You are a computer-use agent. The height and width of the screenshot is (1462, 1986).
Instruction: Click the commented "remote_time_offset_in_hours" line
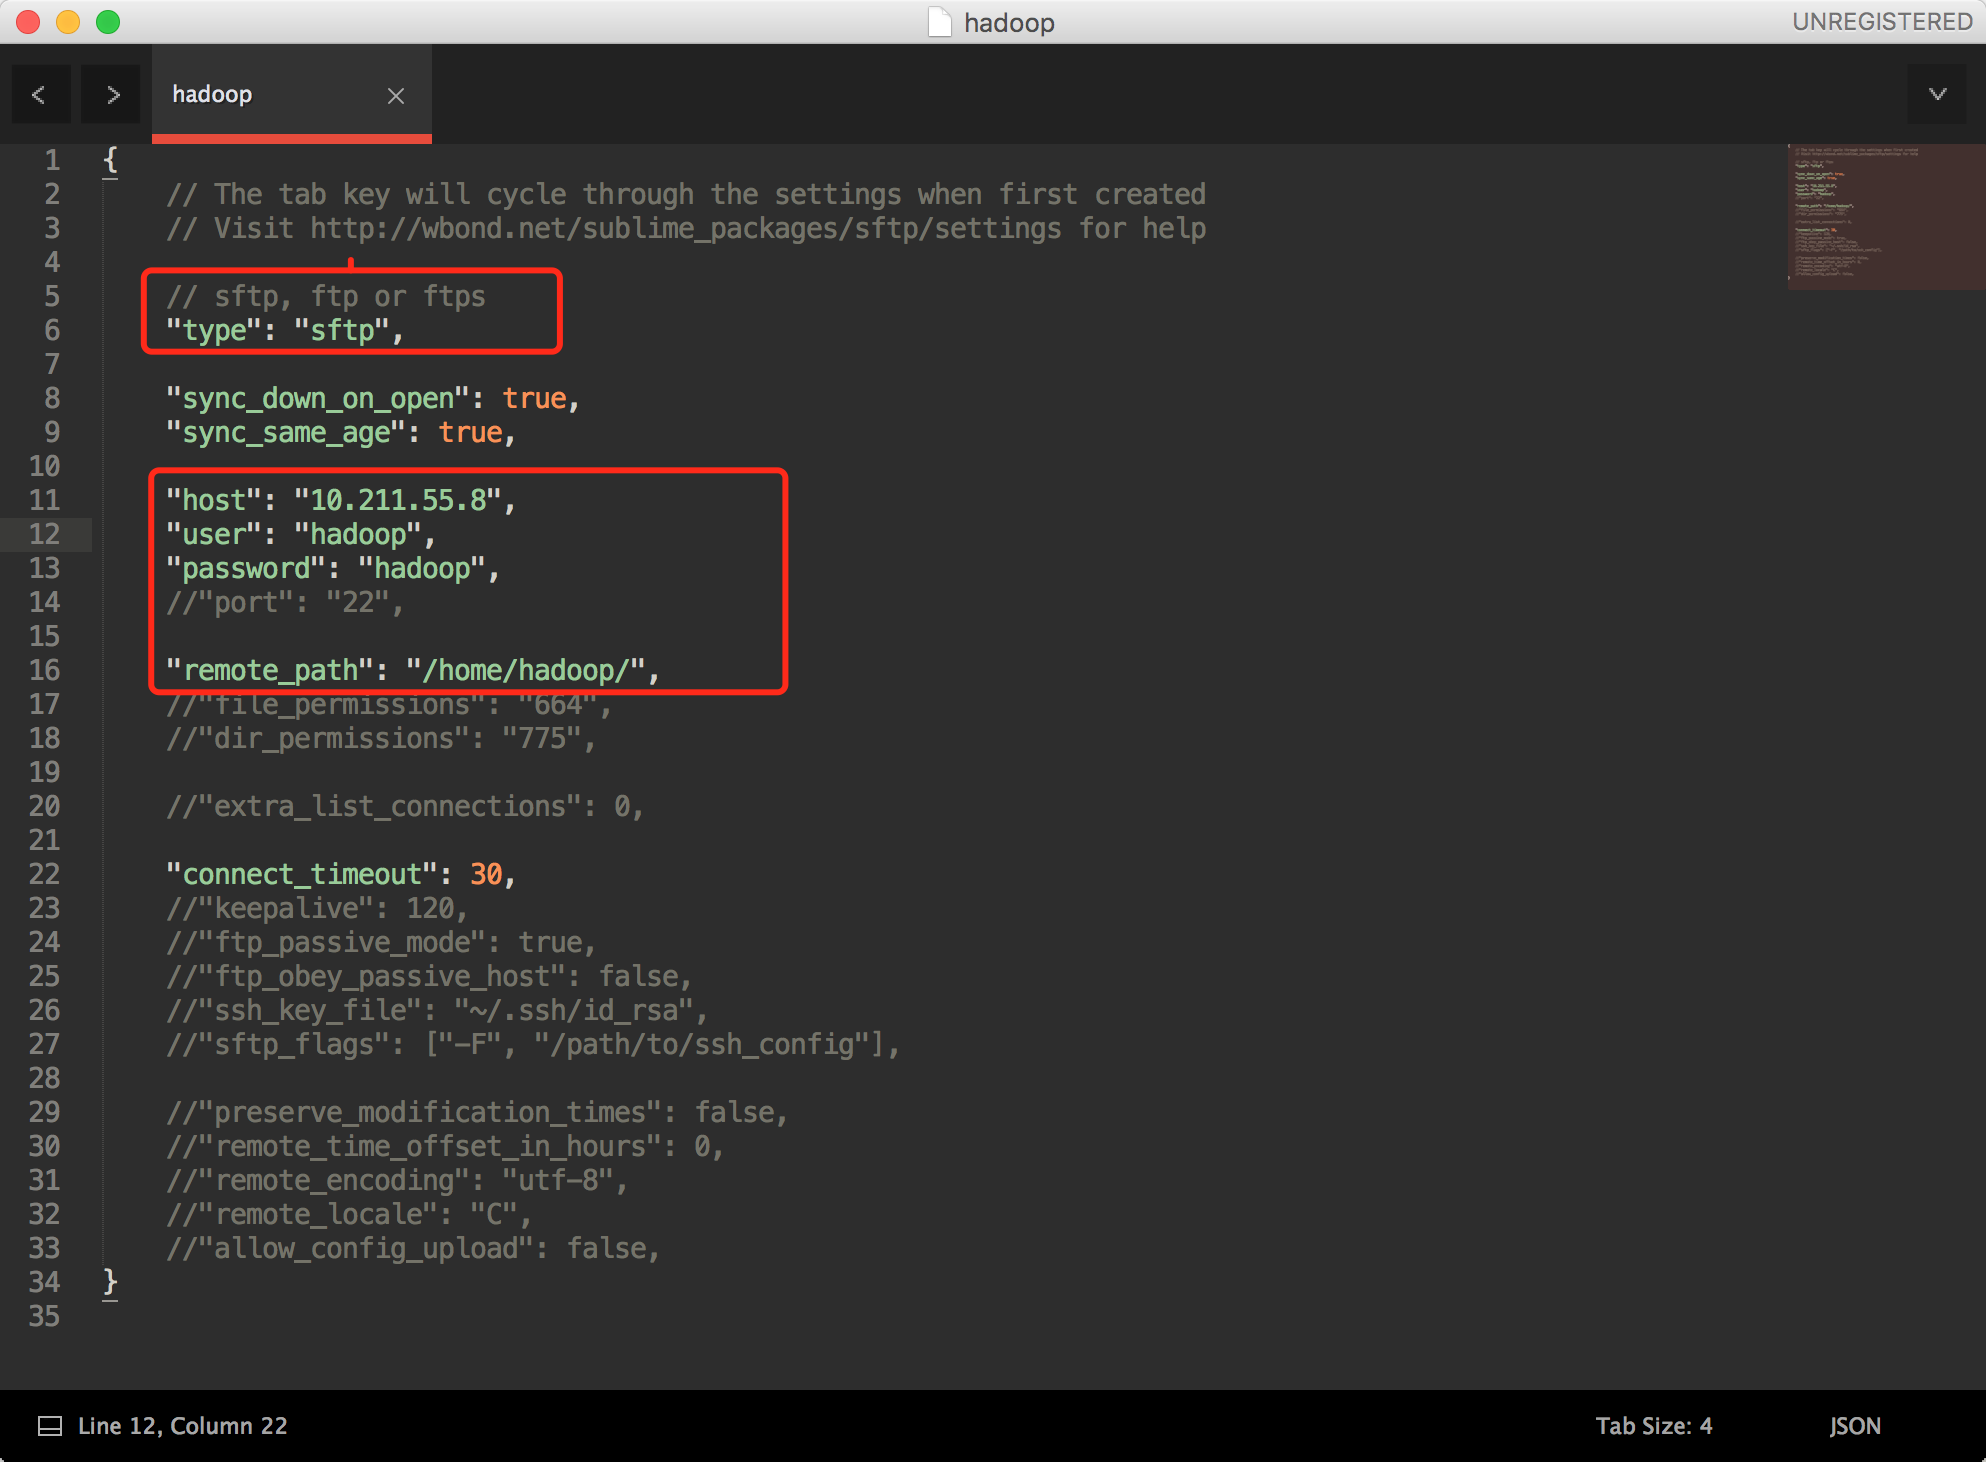(445, 1146)
